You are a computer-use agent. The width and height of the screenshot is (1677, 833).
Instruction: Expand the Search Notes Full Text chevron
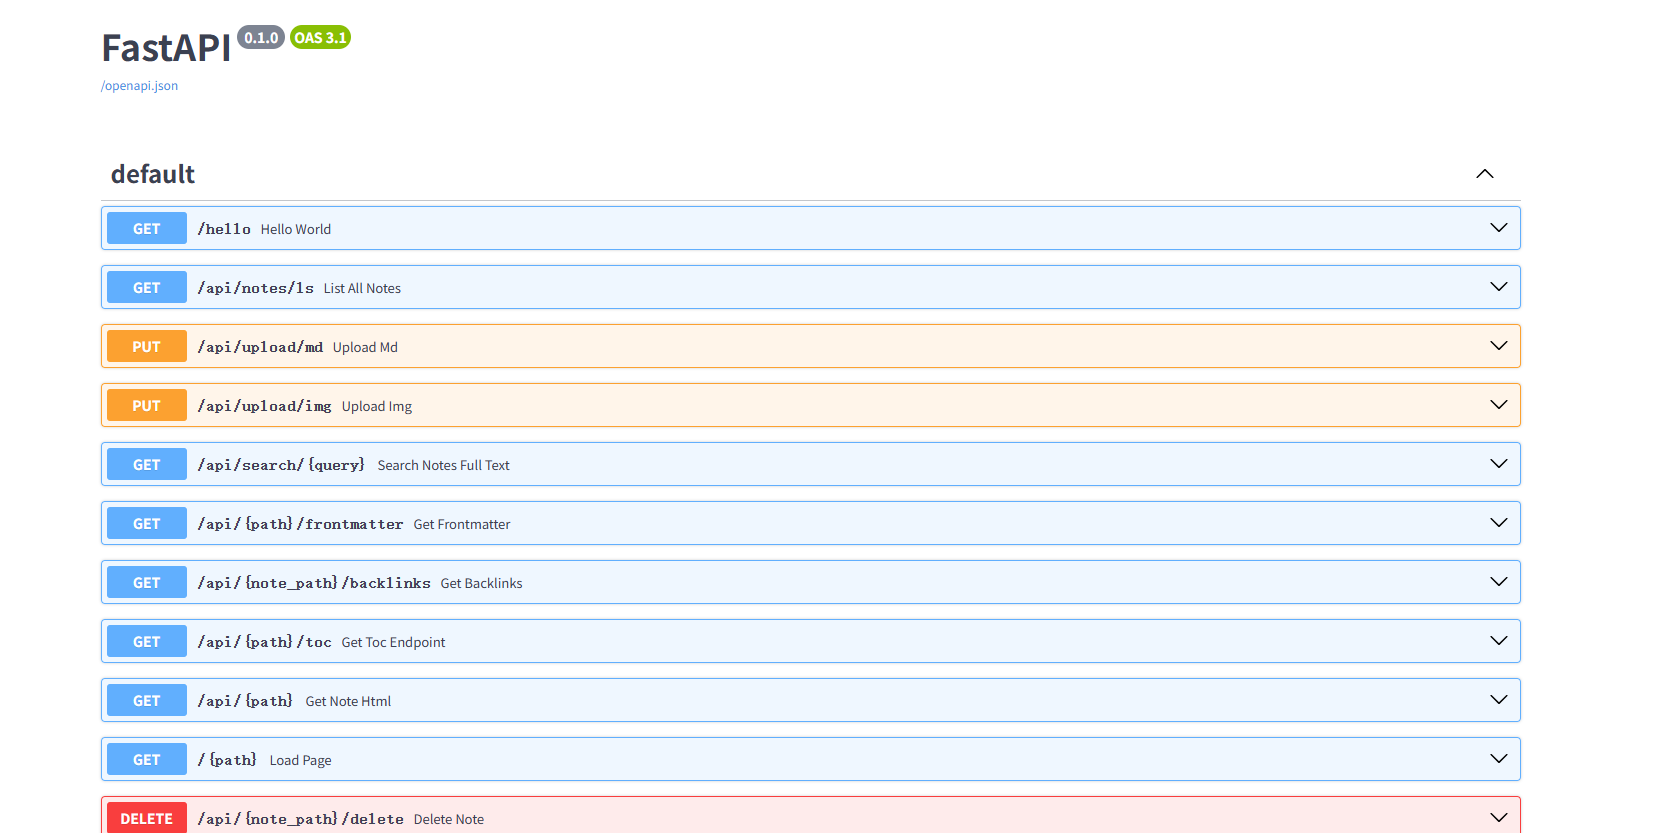[1499, 464]
